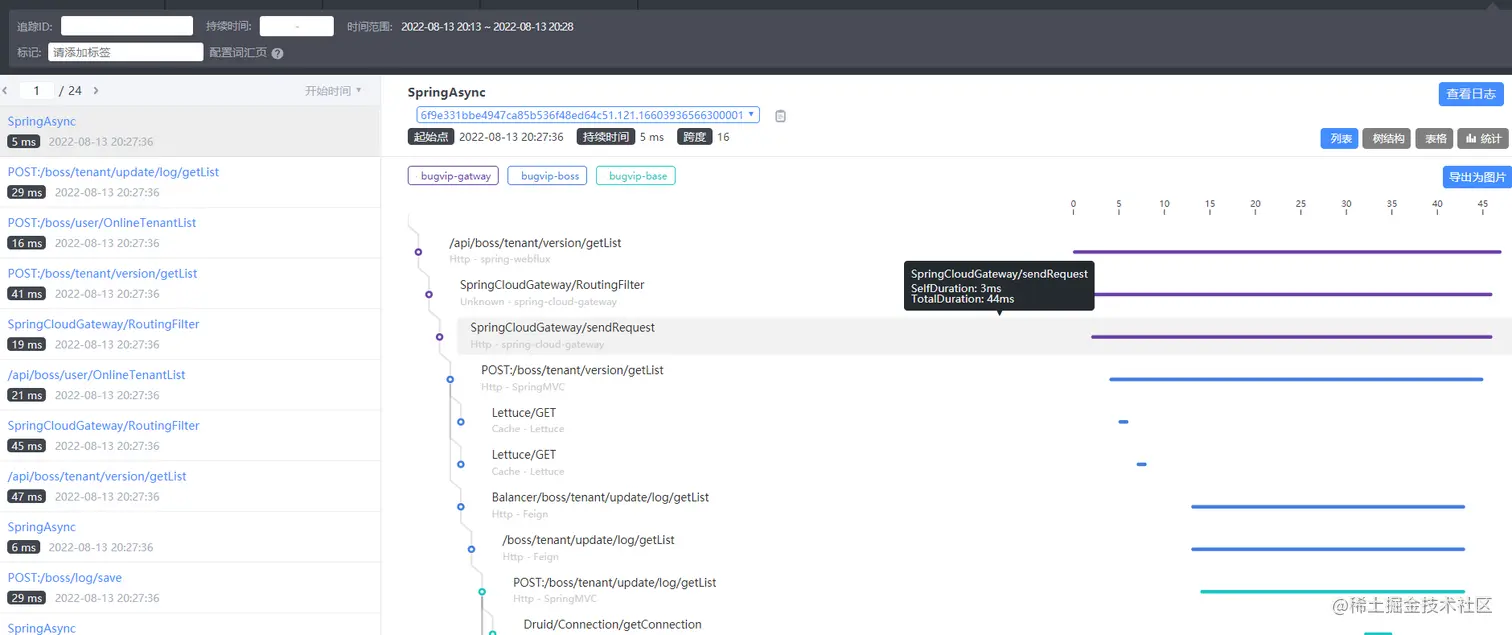Click the 持续时间 badge in trace header

tap(607, 137)
